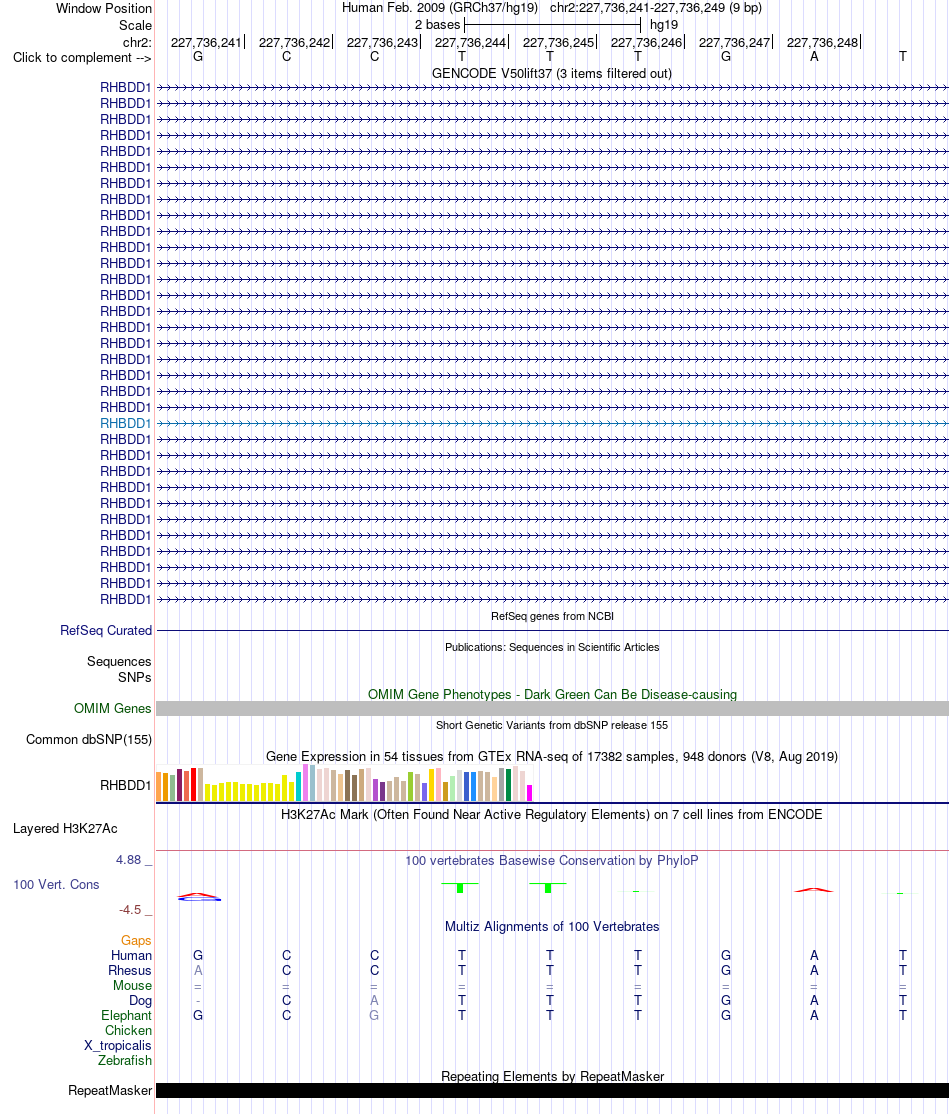Click the orange 'Gaps' label
The image size is (950, 1114).
136,941
